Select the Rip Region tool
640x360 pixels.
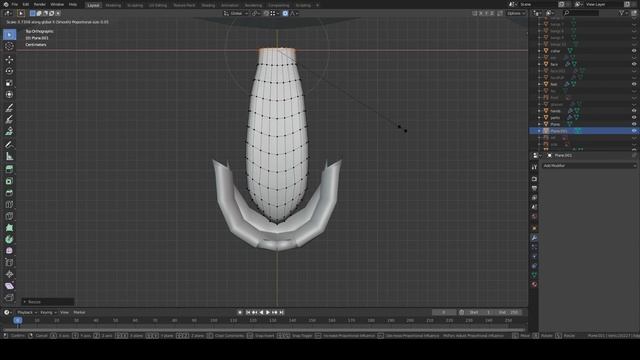click(9, 297)
